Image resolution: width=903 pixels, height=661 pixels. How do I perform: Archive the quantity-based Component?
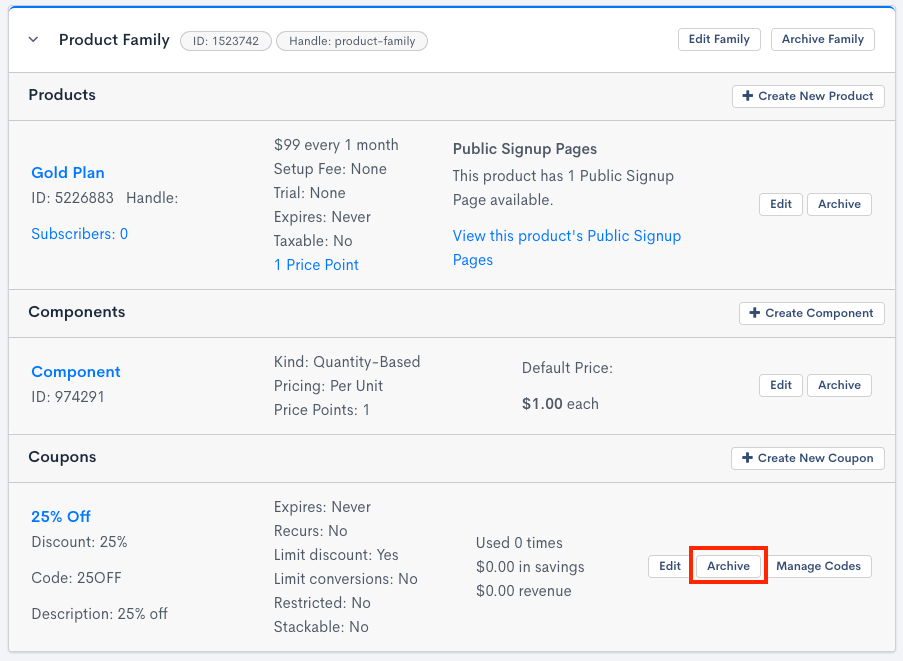coord(839,385)
